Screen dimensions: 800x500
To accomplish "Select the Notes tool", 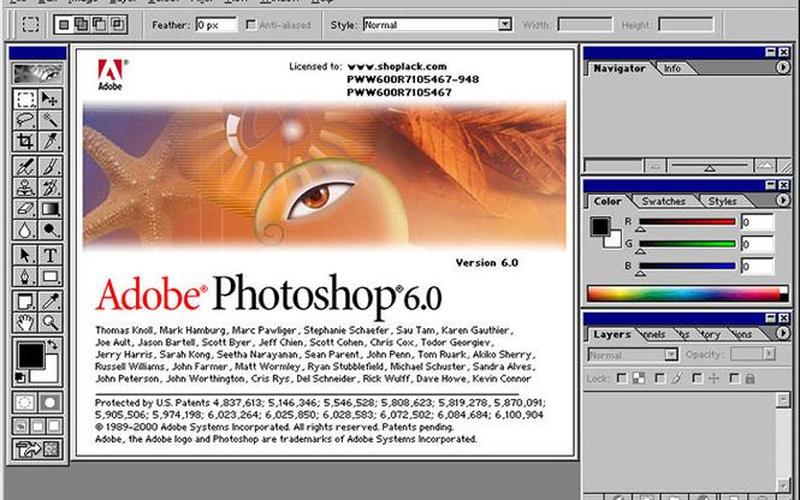I will tap(24, 302).
